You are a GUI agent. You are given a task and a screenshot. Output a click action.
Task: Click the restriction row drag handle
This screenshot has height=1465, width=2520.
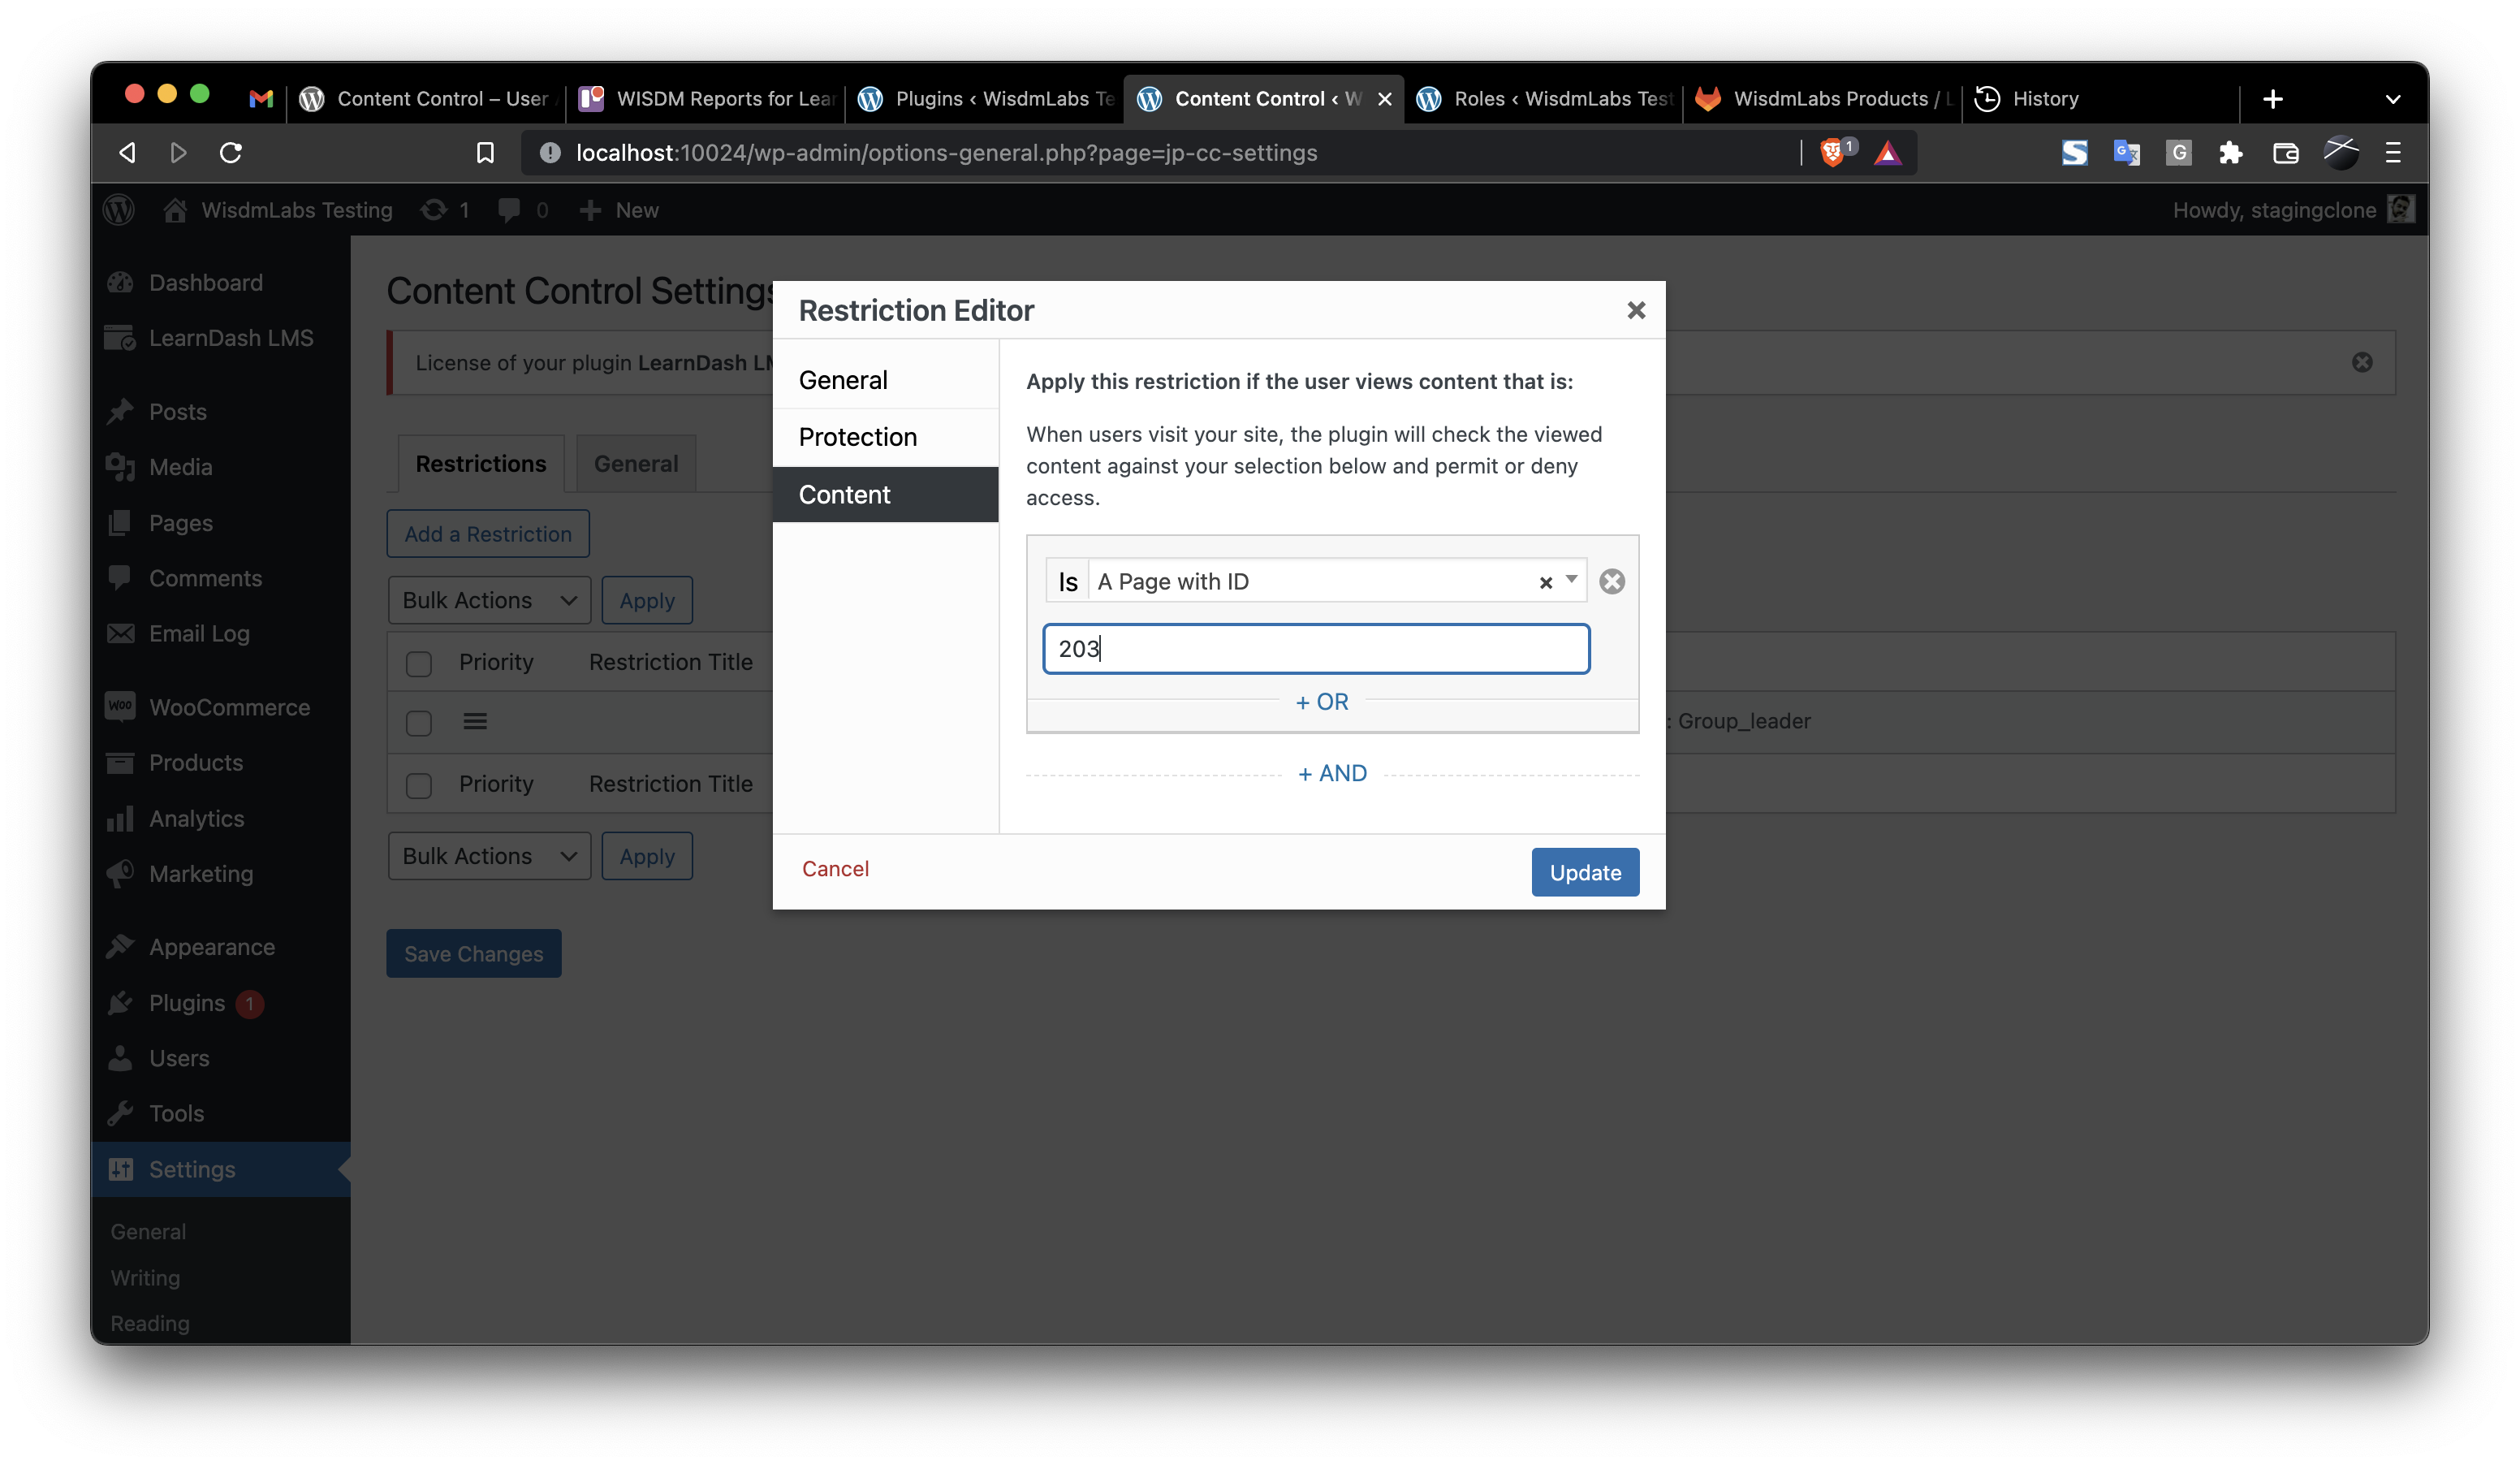click(475, 721)
